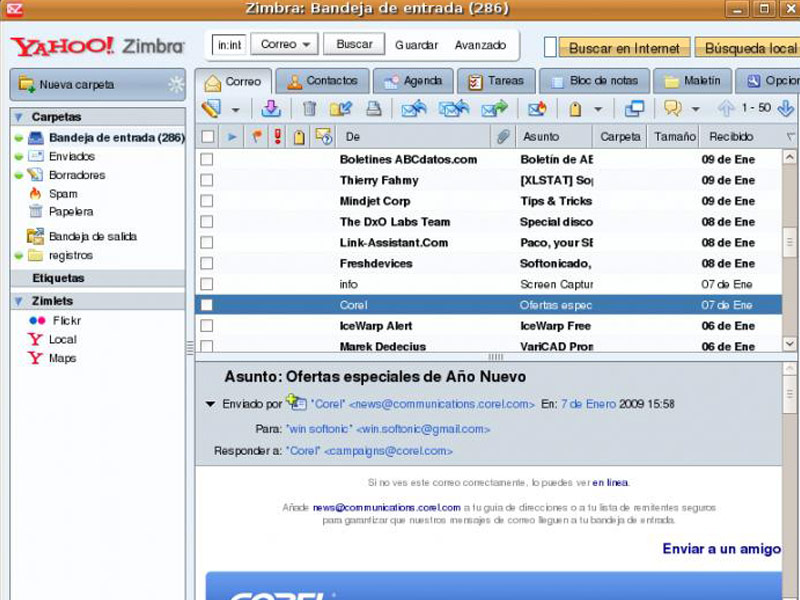Open the Correo search type dropdown
This screenshot has width=800, height=600.
285,44
